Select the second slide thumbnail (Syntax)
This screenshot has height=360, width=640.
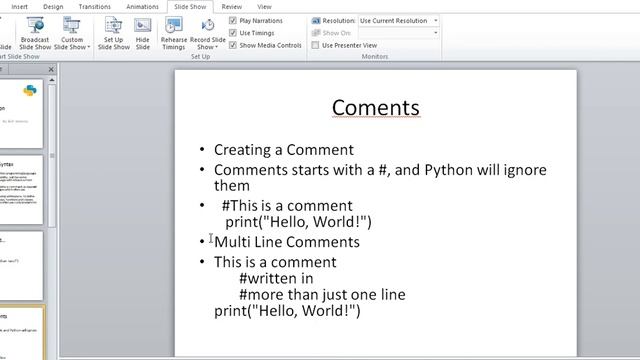(21, 189)
